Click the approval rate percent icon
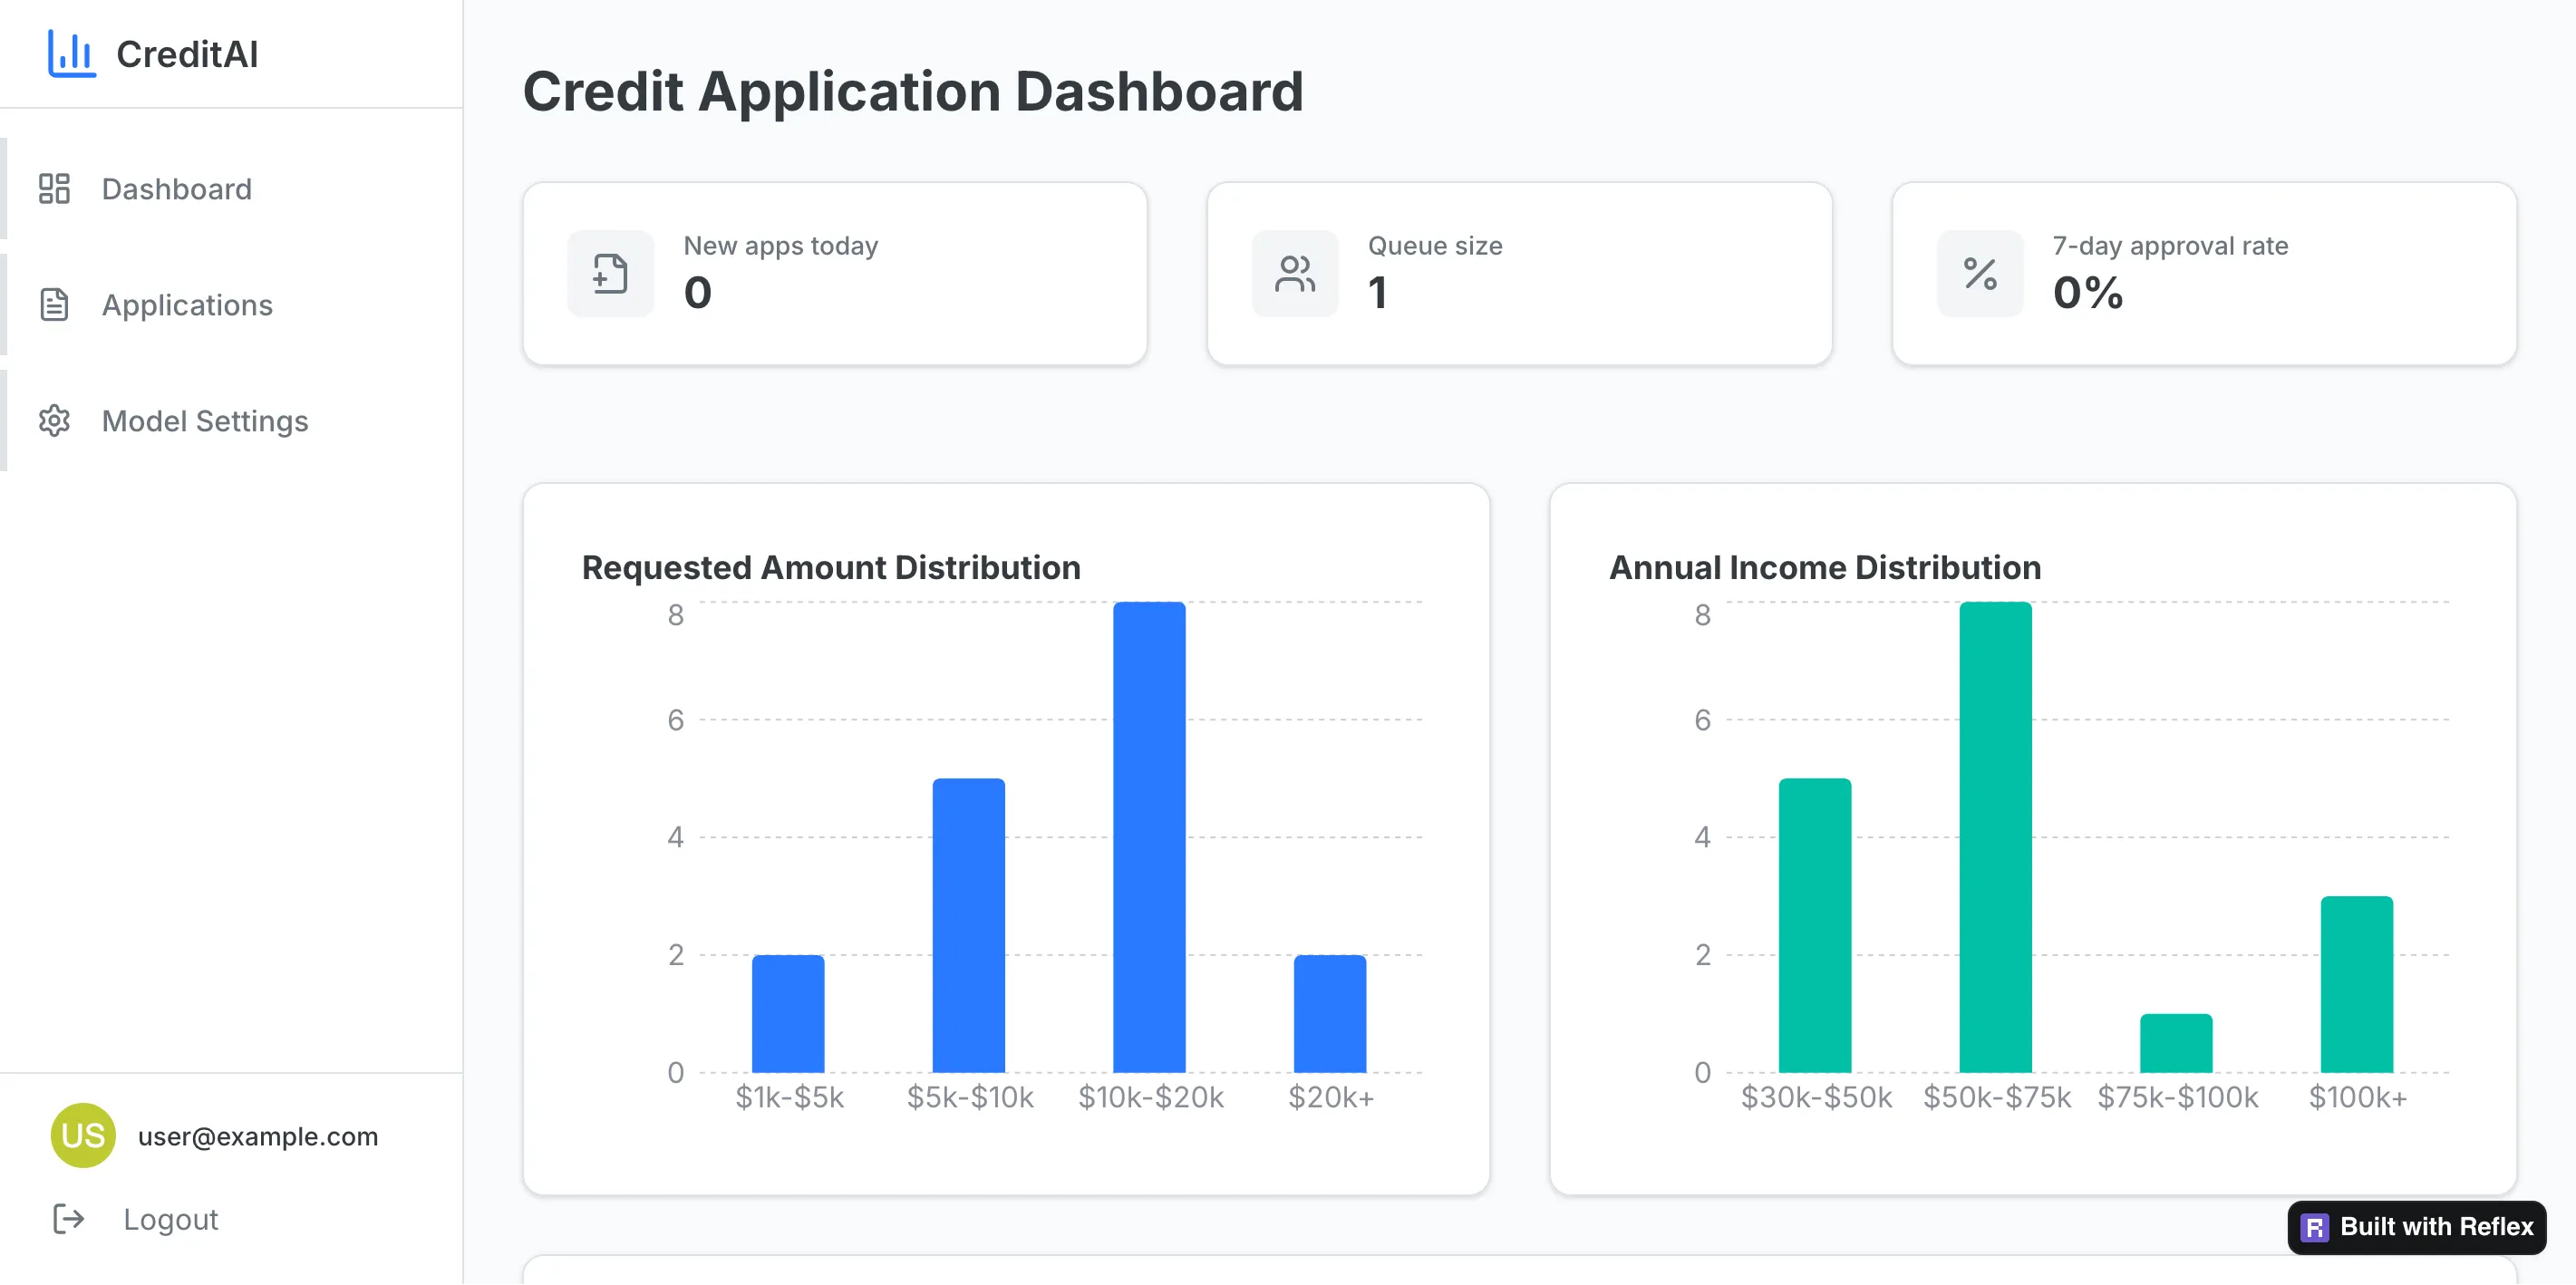The image size is (2576, 1285). tap(1979, 274)
